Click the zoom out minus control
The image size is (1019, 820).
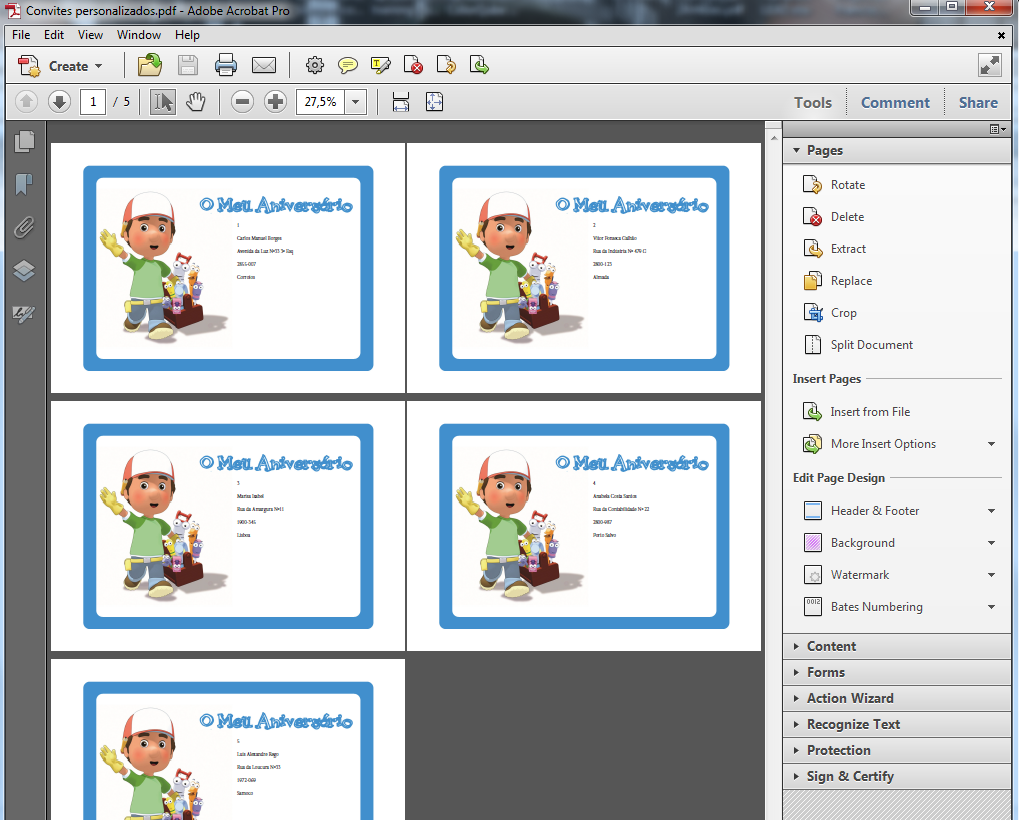241,101
